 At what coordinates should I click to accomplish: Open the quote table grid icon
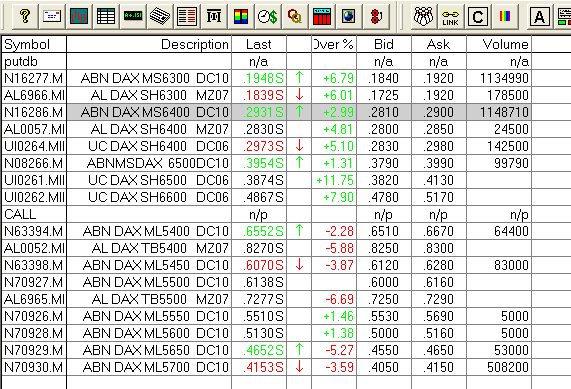point(106,16)
